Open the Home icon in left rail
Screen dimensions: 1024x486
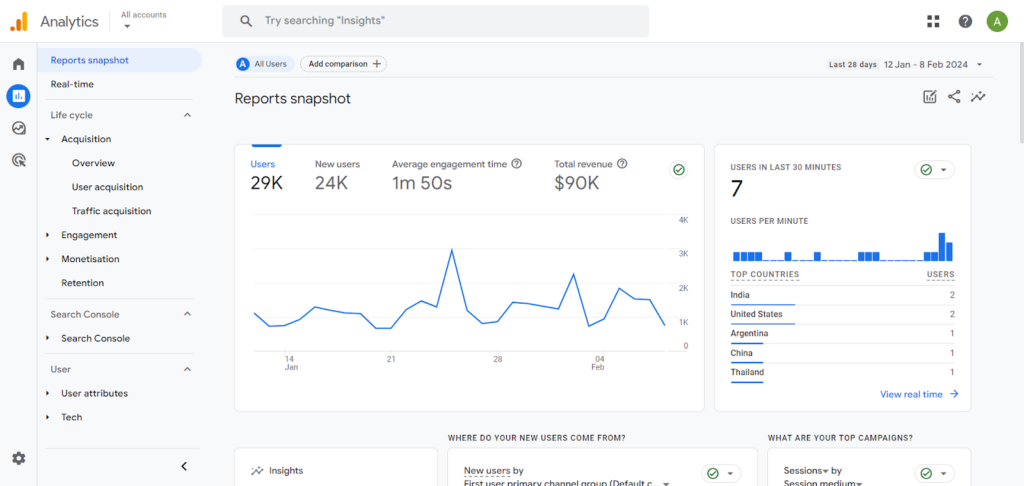[18, 64]
